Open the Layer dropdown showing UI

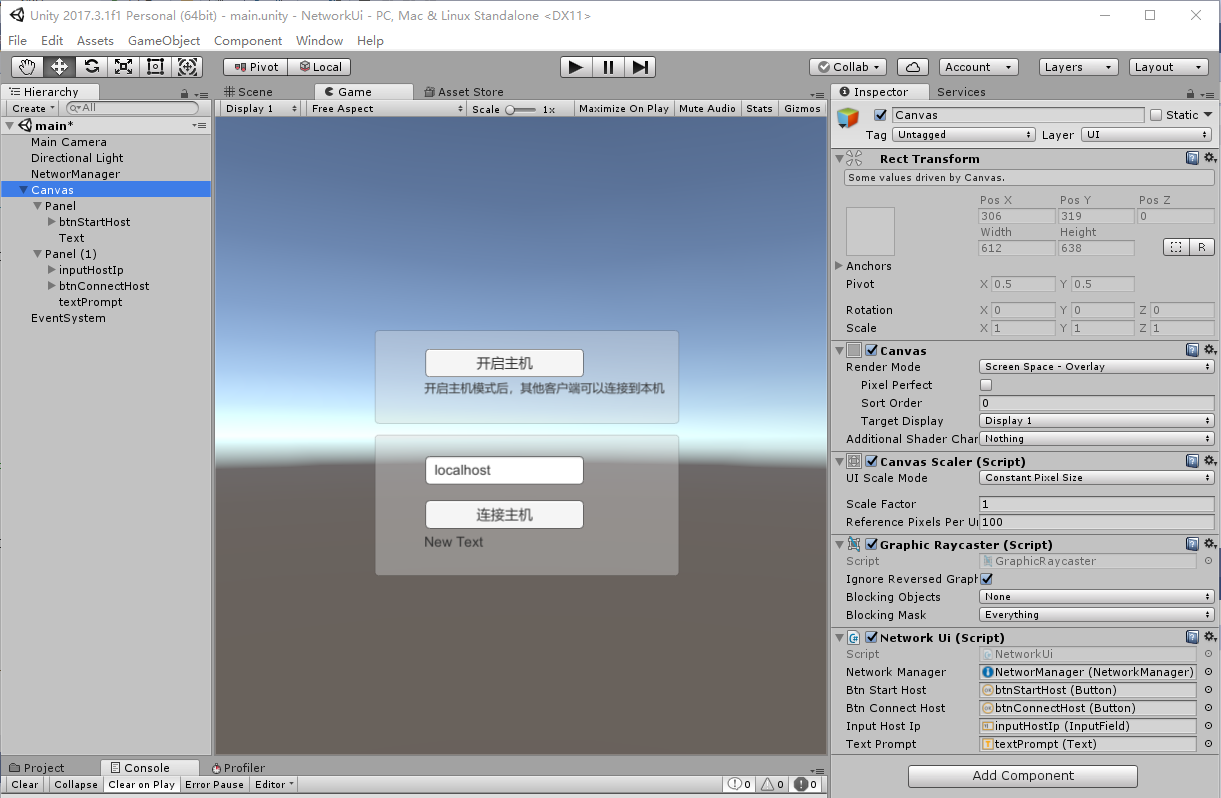[1147, 135]
